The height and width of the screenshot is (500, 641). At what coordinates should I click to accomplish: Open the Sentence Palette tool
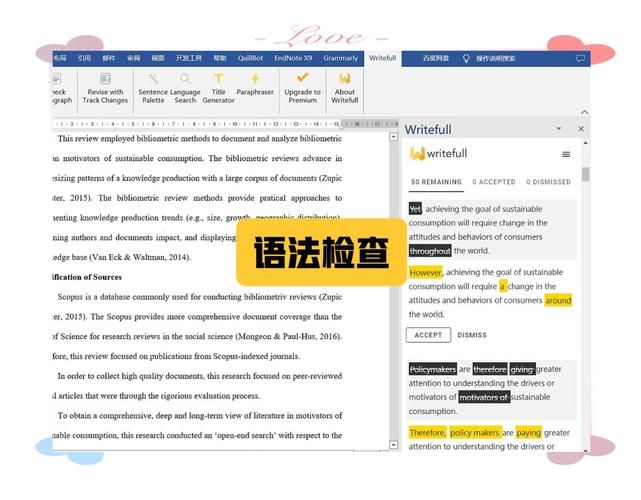(x=153, y=89)
